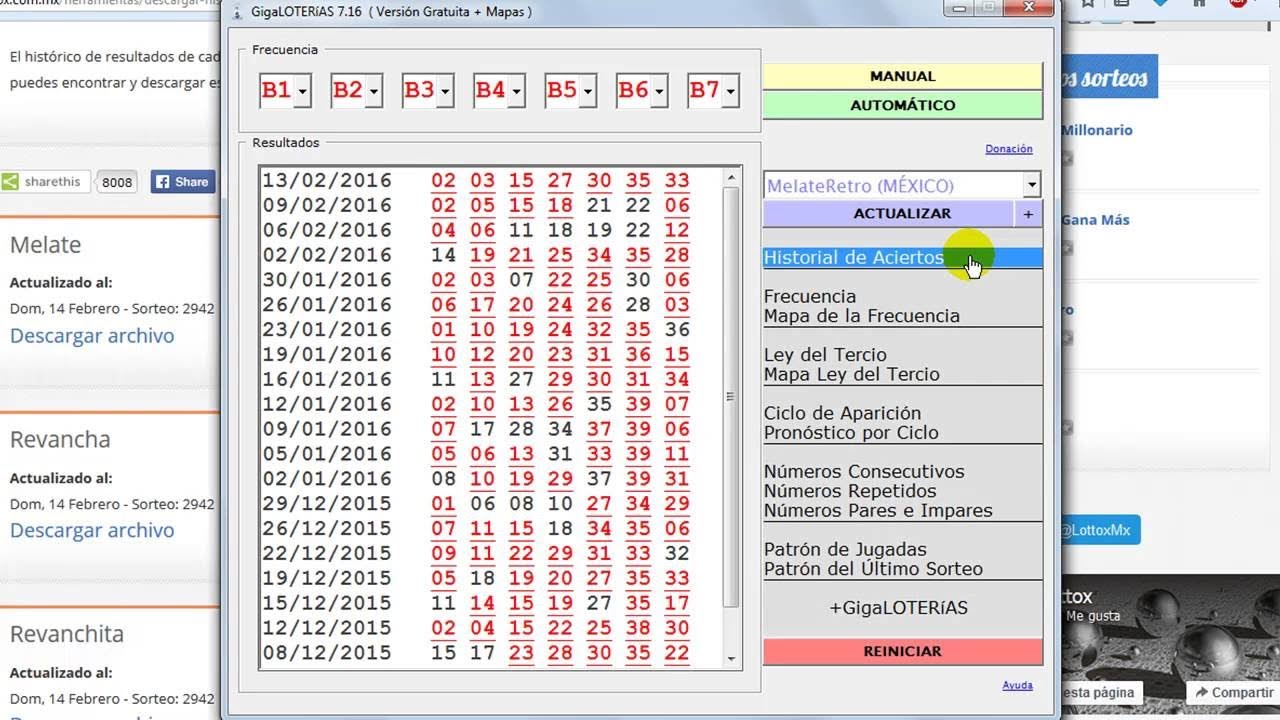This screenshot has height=720, width=1280.
Task: Click the results list scroll-down arrow
Action: (731, 659)
